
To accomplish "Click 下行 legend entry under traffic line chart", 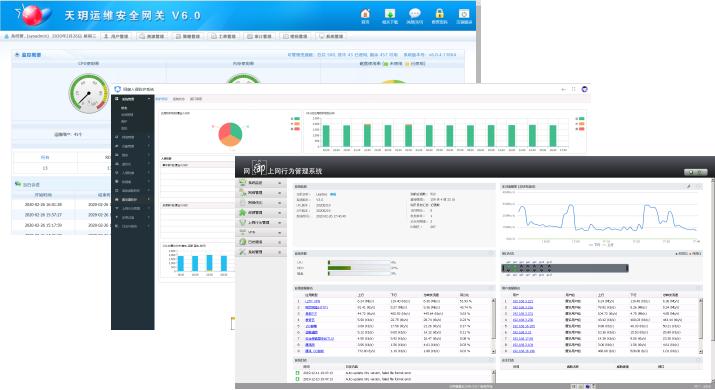I will [595, 245].
